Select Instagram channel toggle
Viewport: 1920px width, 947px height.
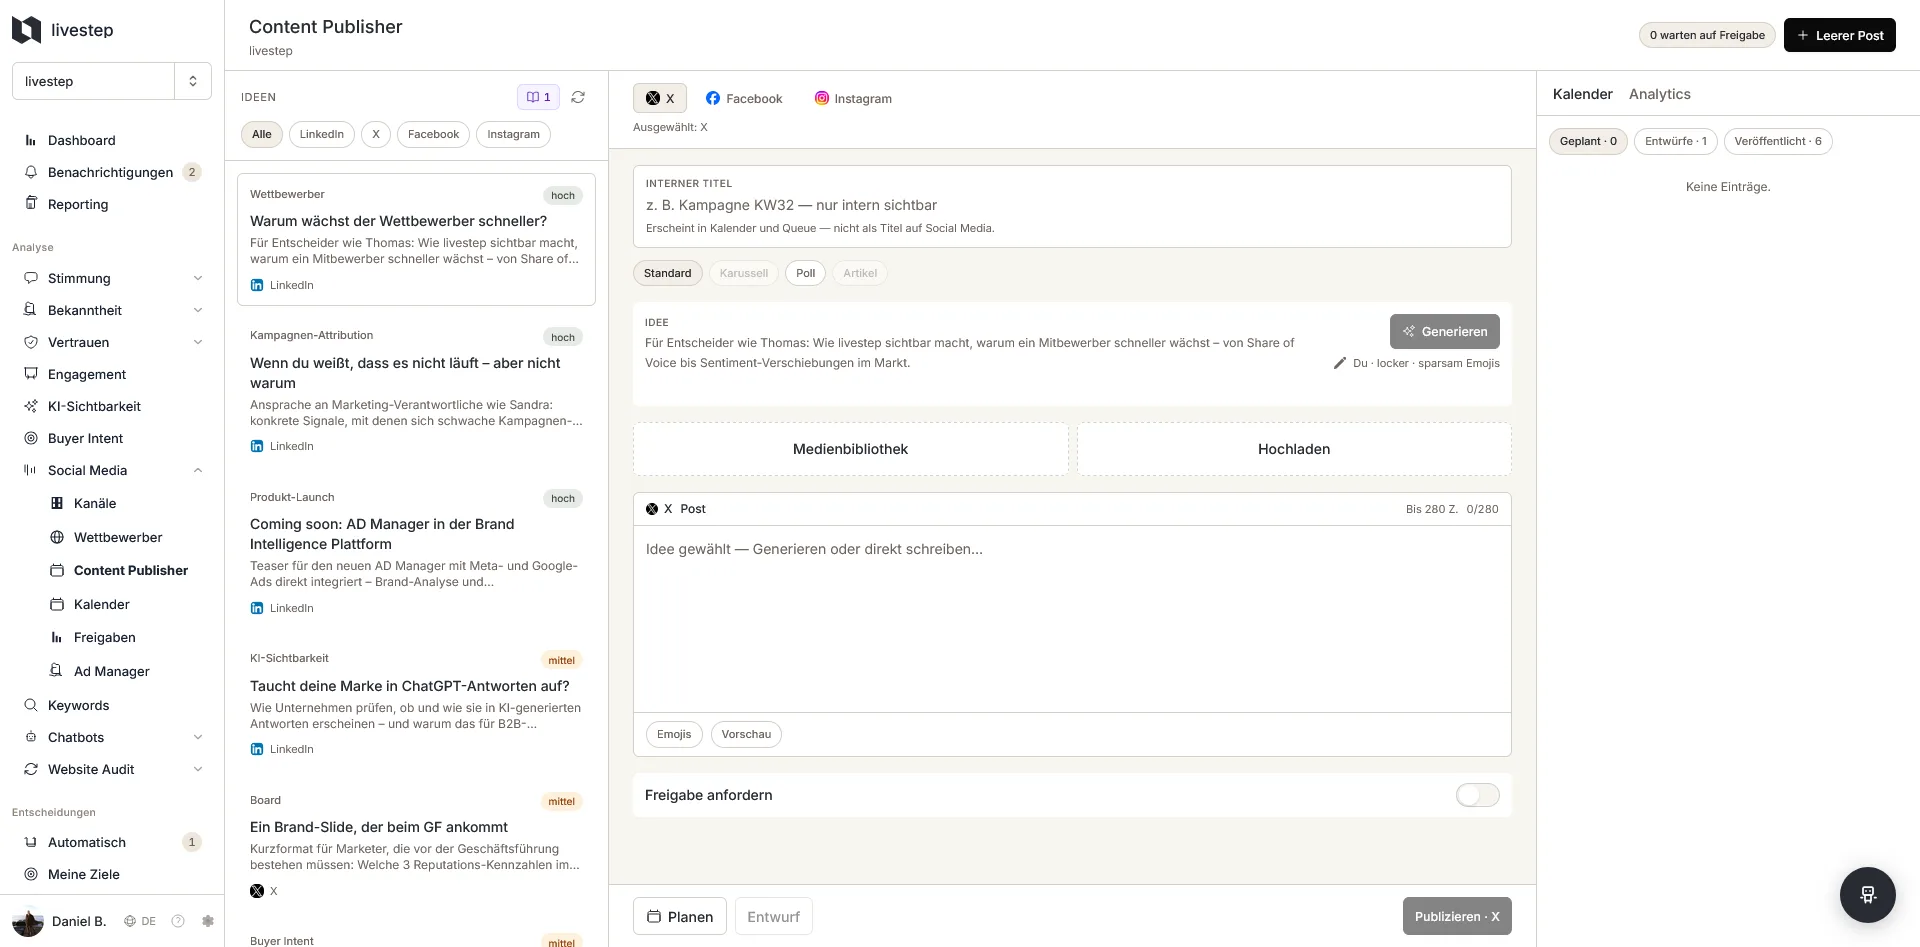[x=853, y=98]
